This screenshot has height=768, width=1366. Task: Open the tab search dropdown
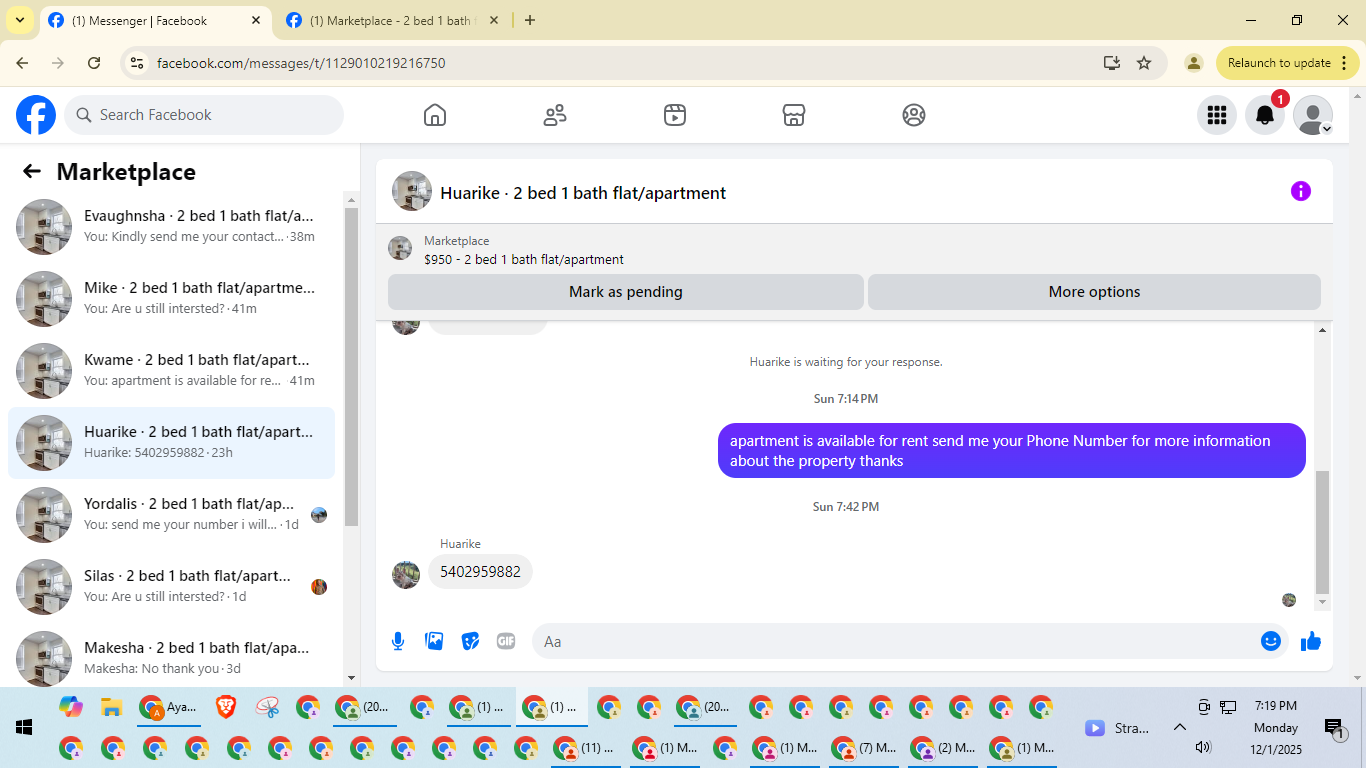pos(19,20)
